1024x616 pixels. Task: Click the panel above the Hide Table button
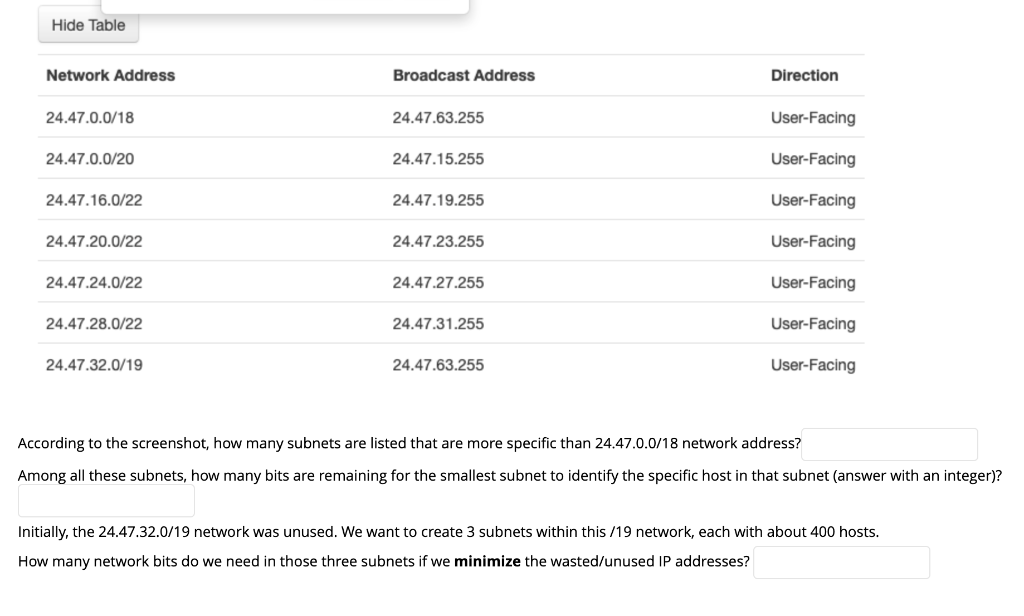[x=284, y=4]
